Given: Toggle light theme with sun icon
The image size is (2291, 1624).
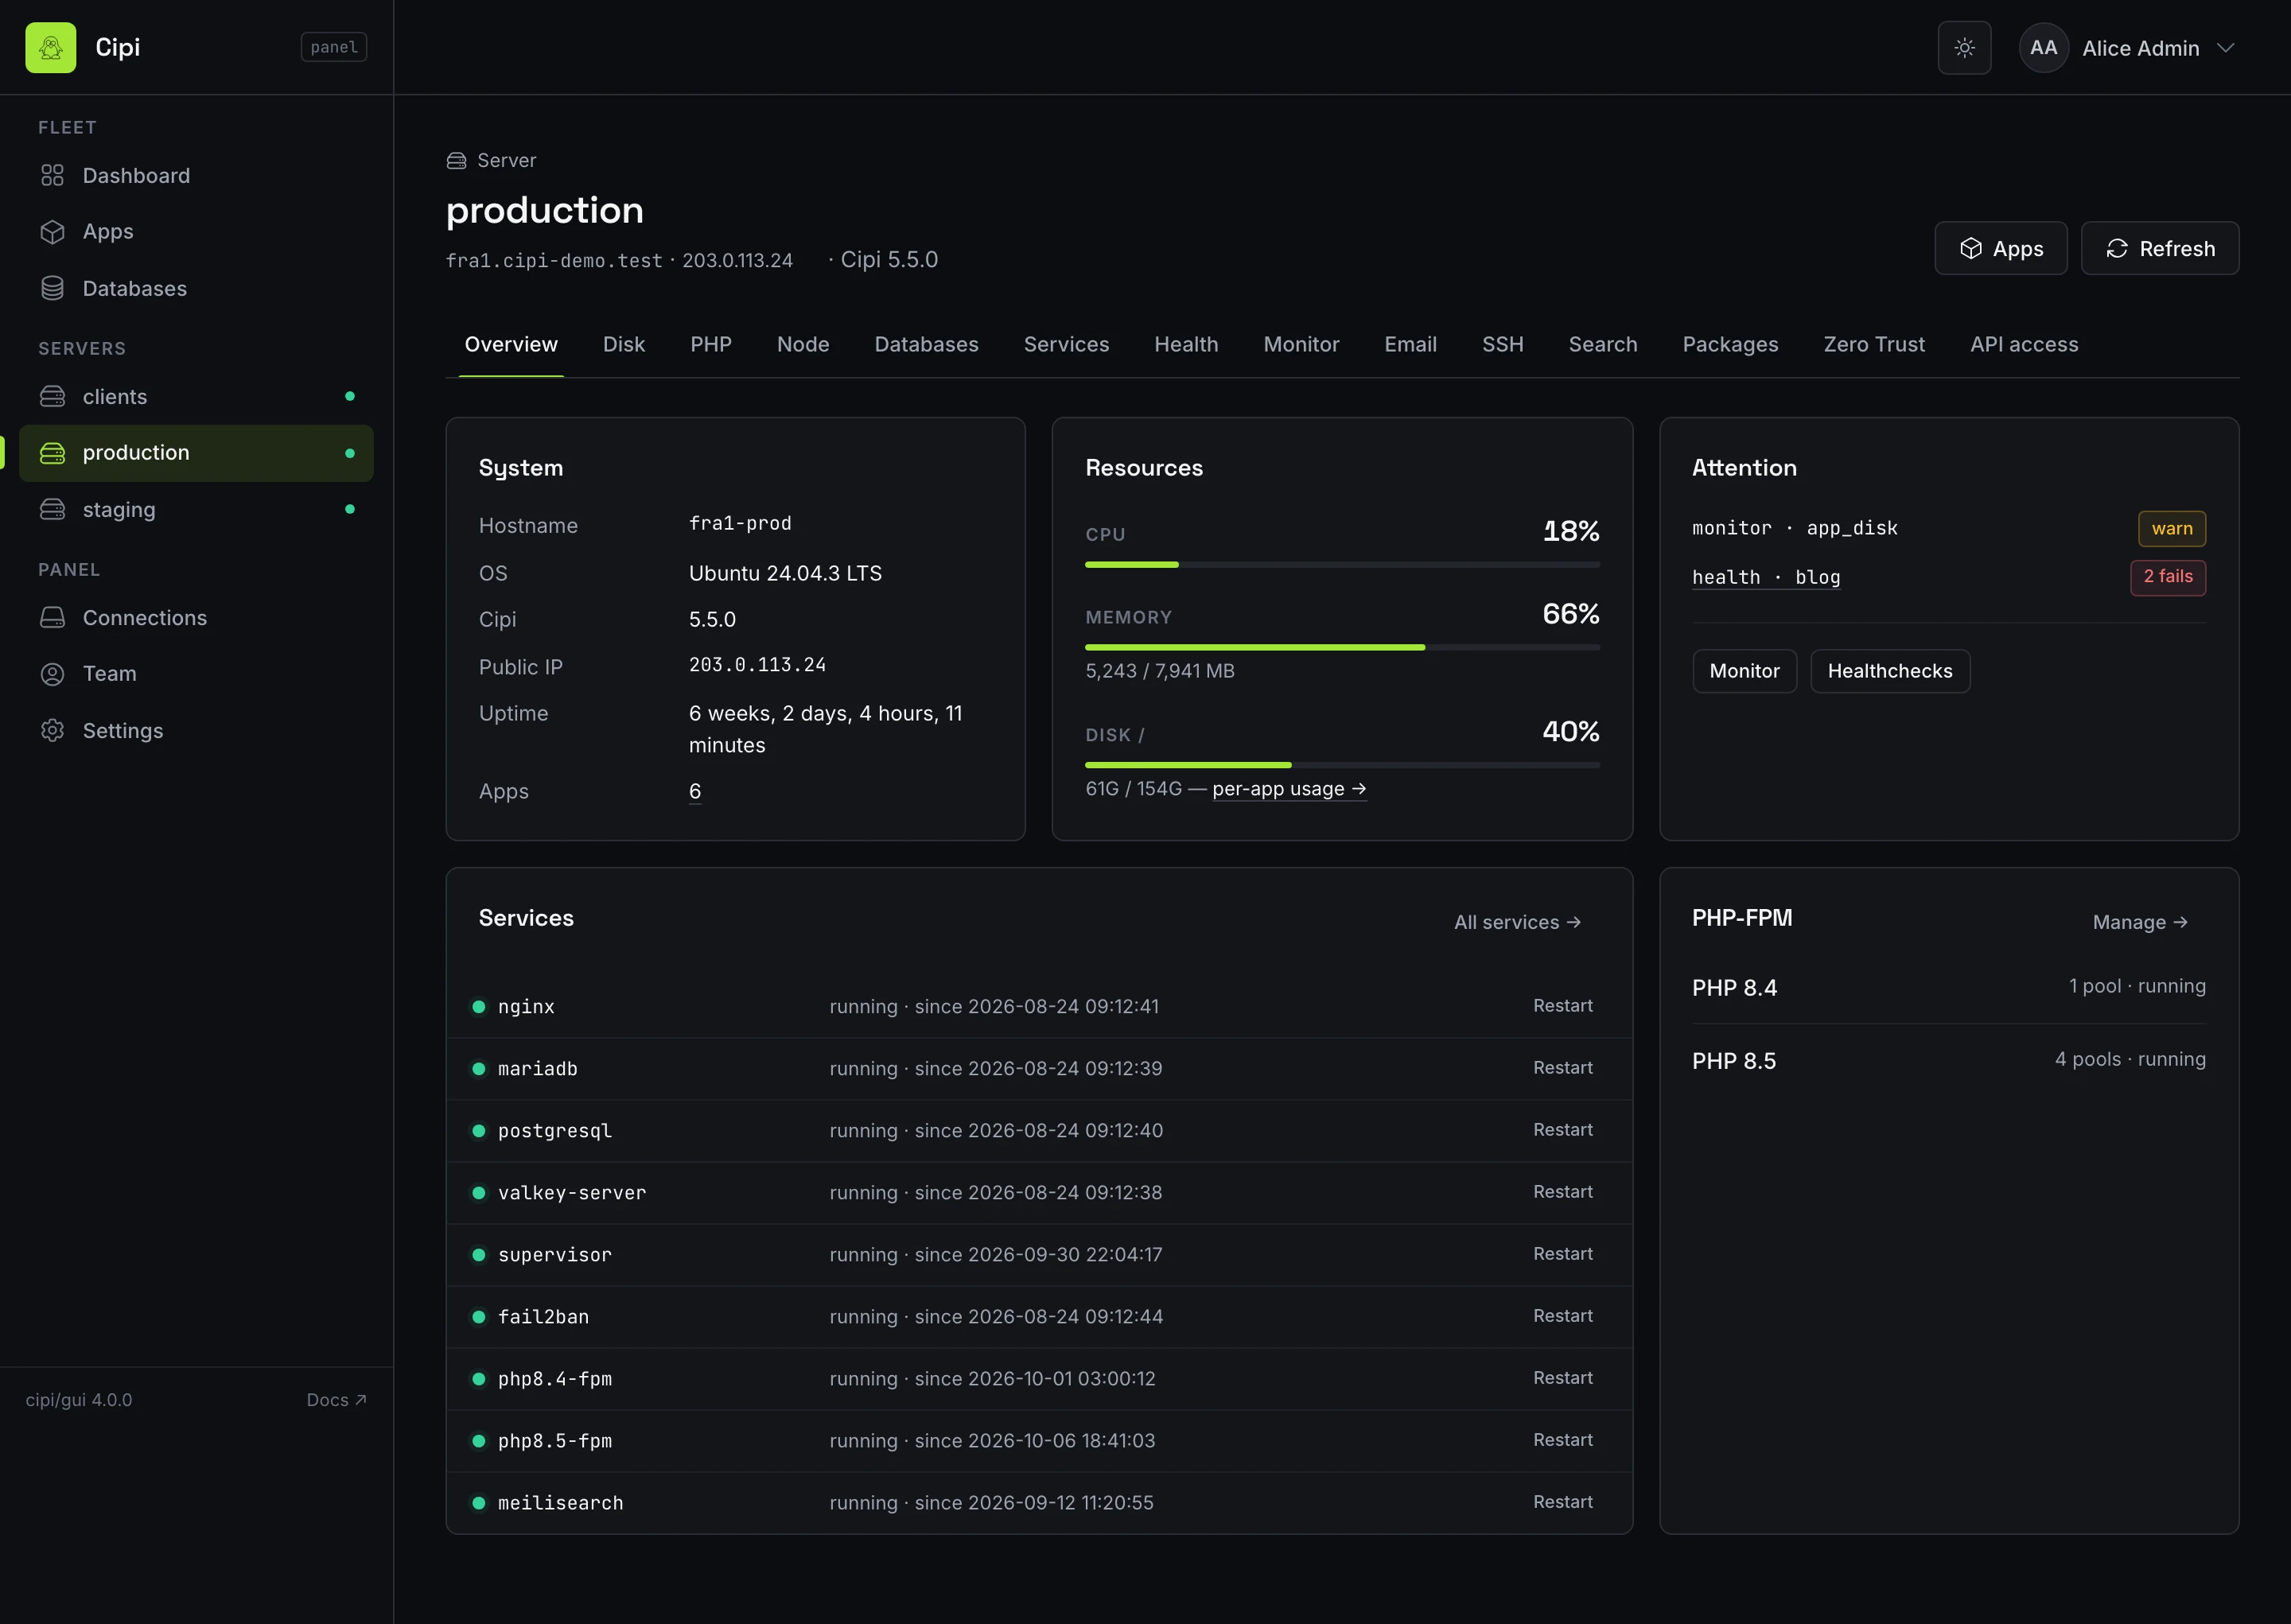Looking at the screenshot, I should point(1964,48).
